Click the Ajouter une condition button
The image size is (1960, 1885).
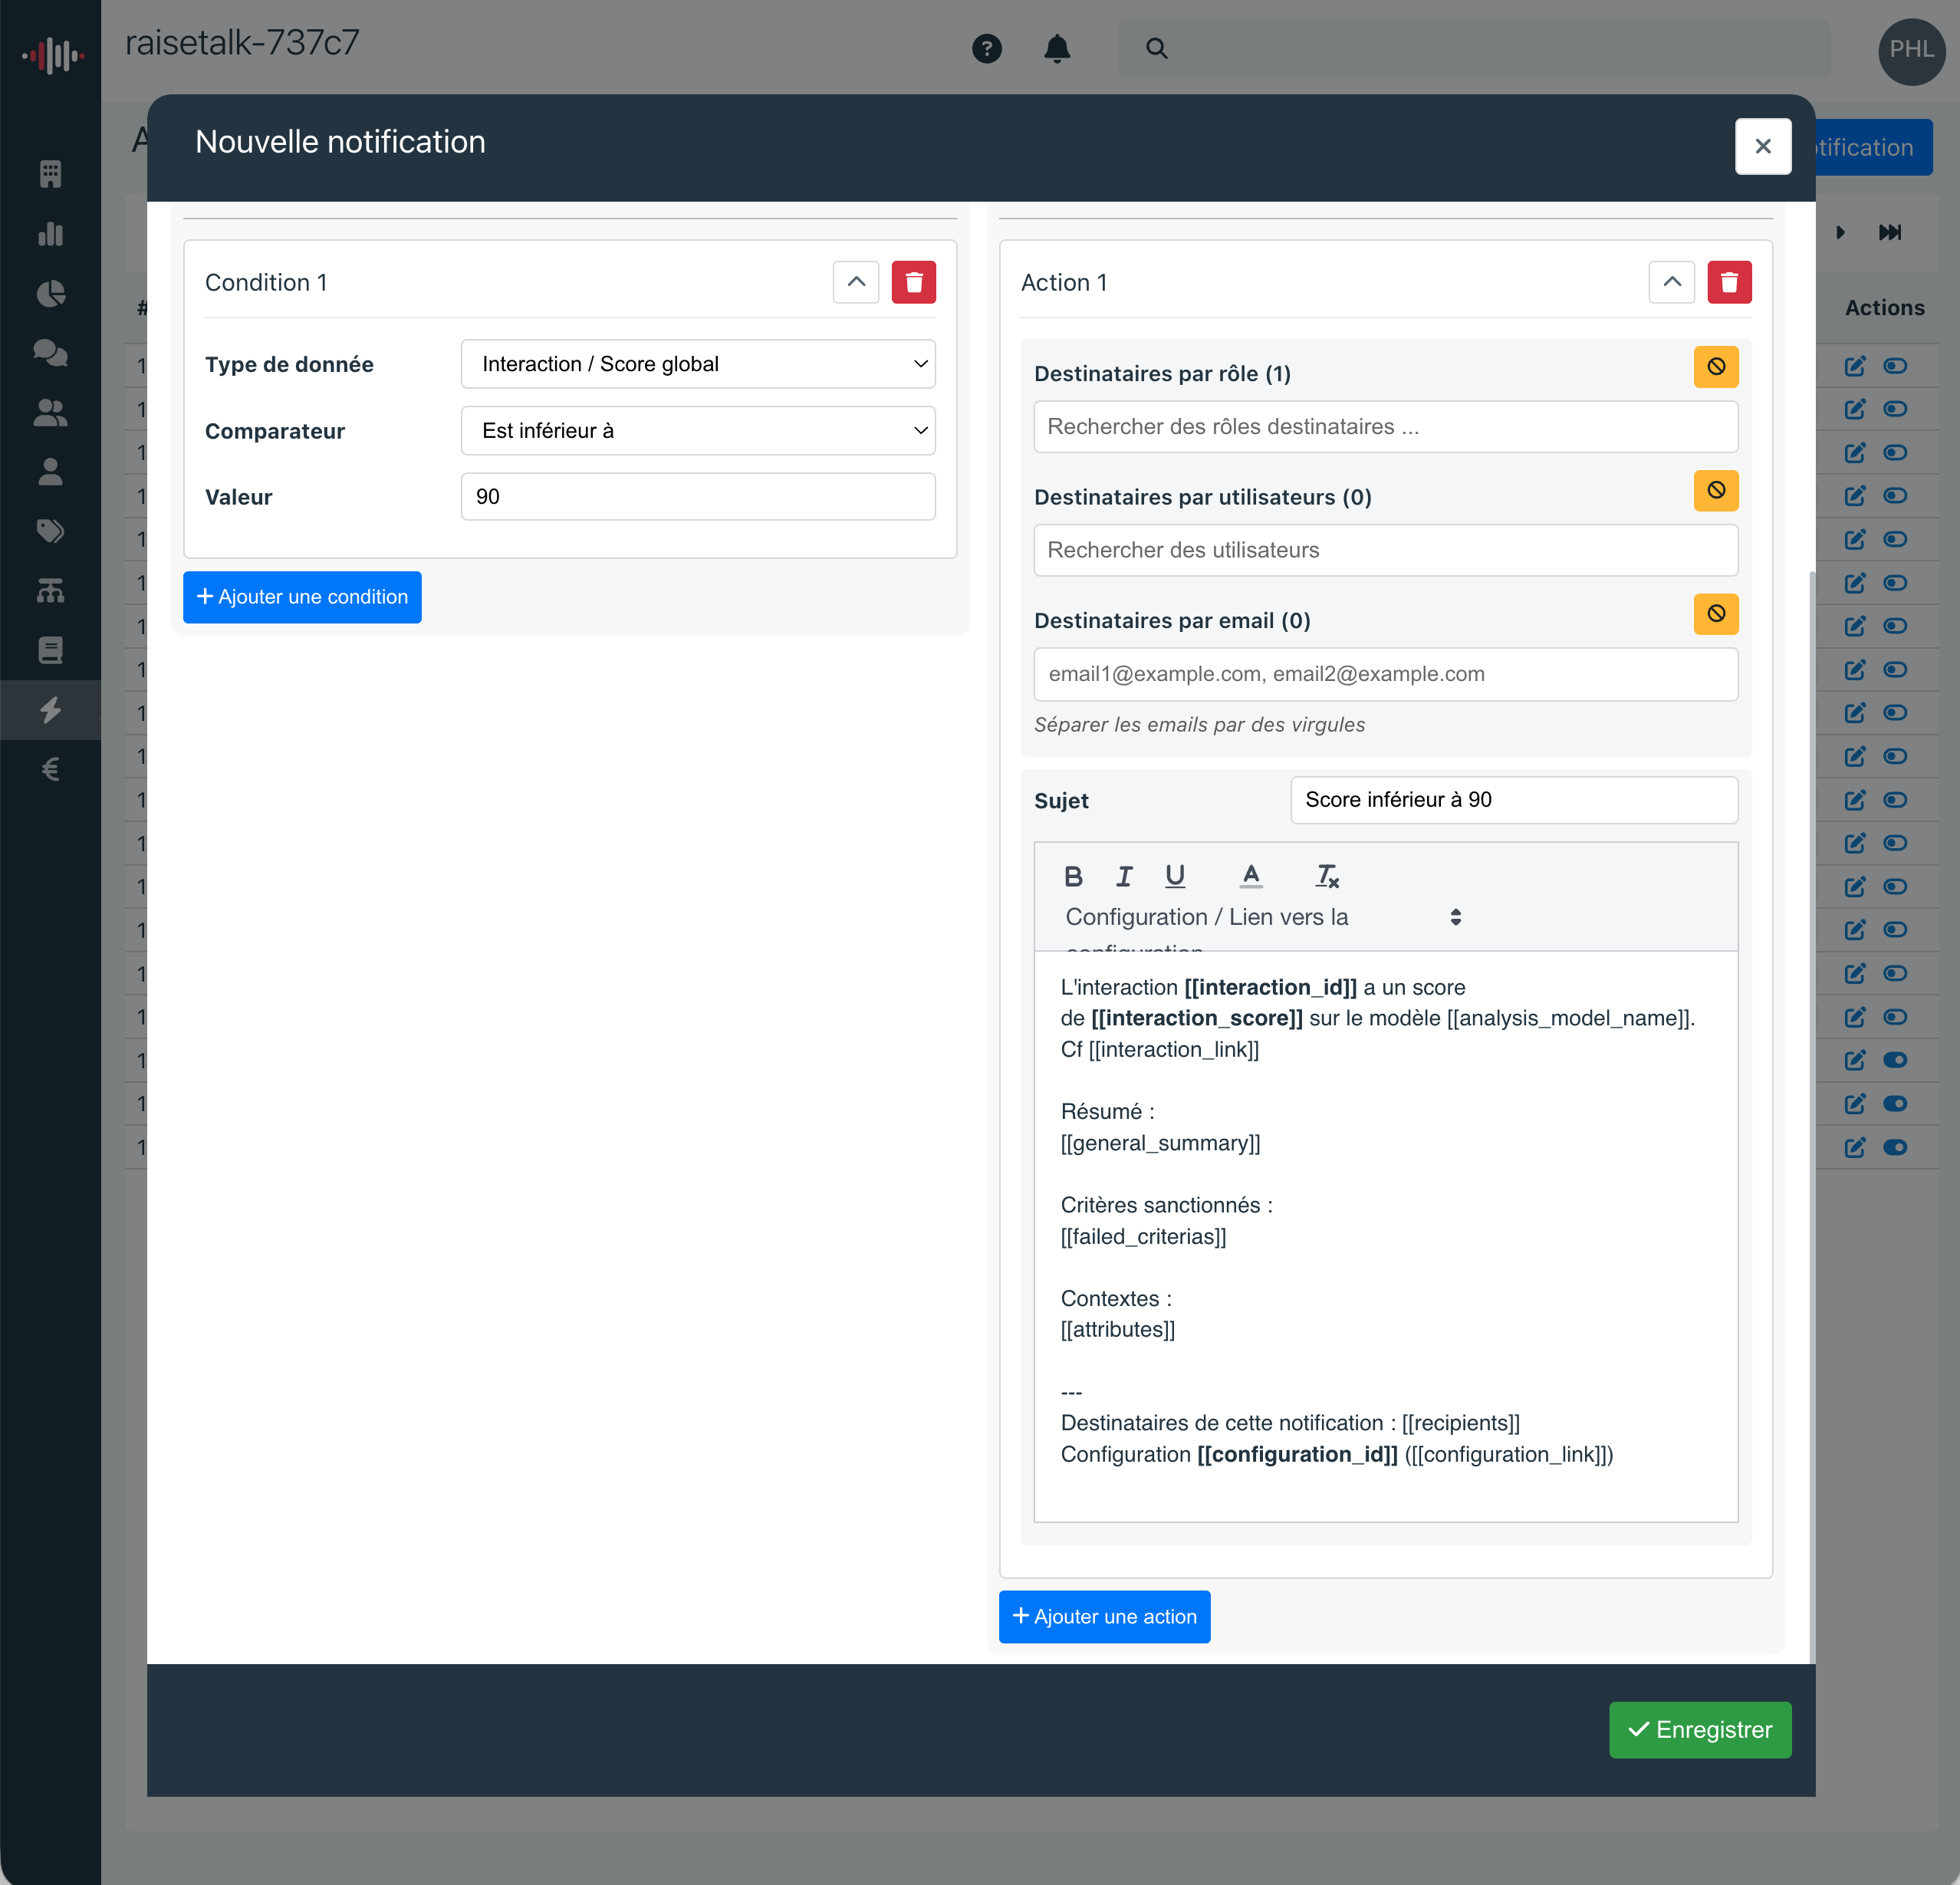301,597
